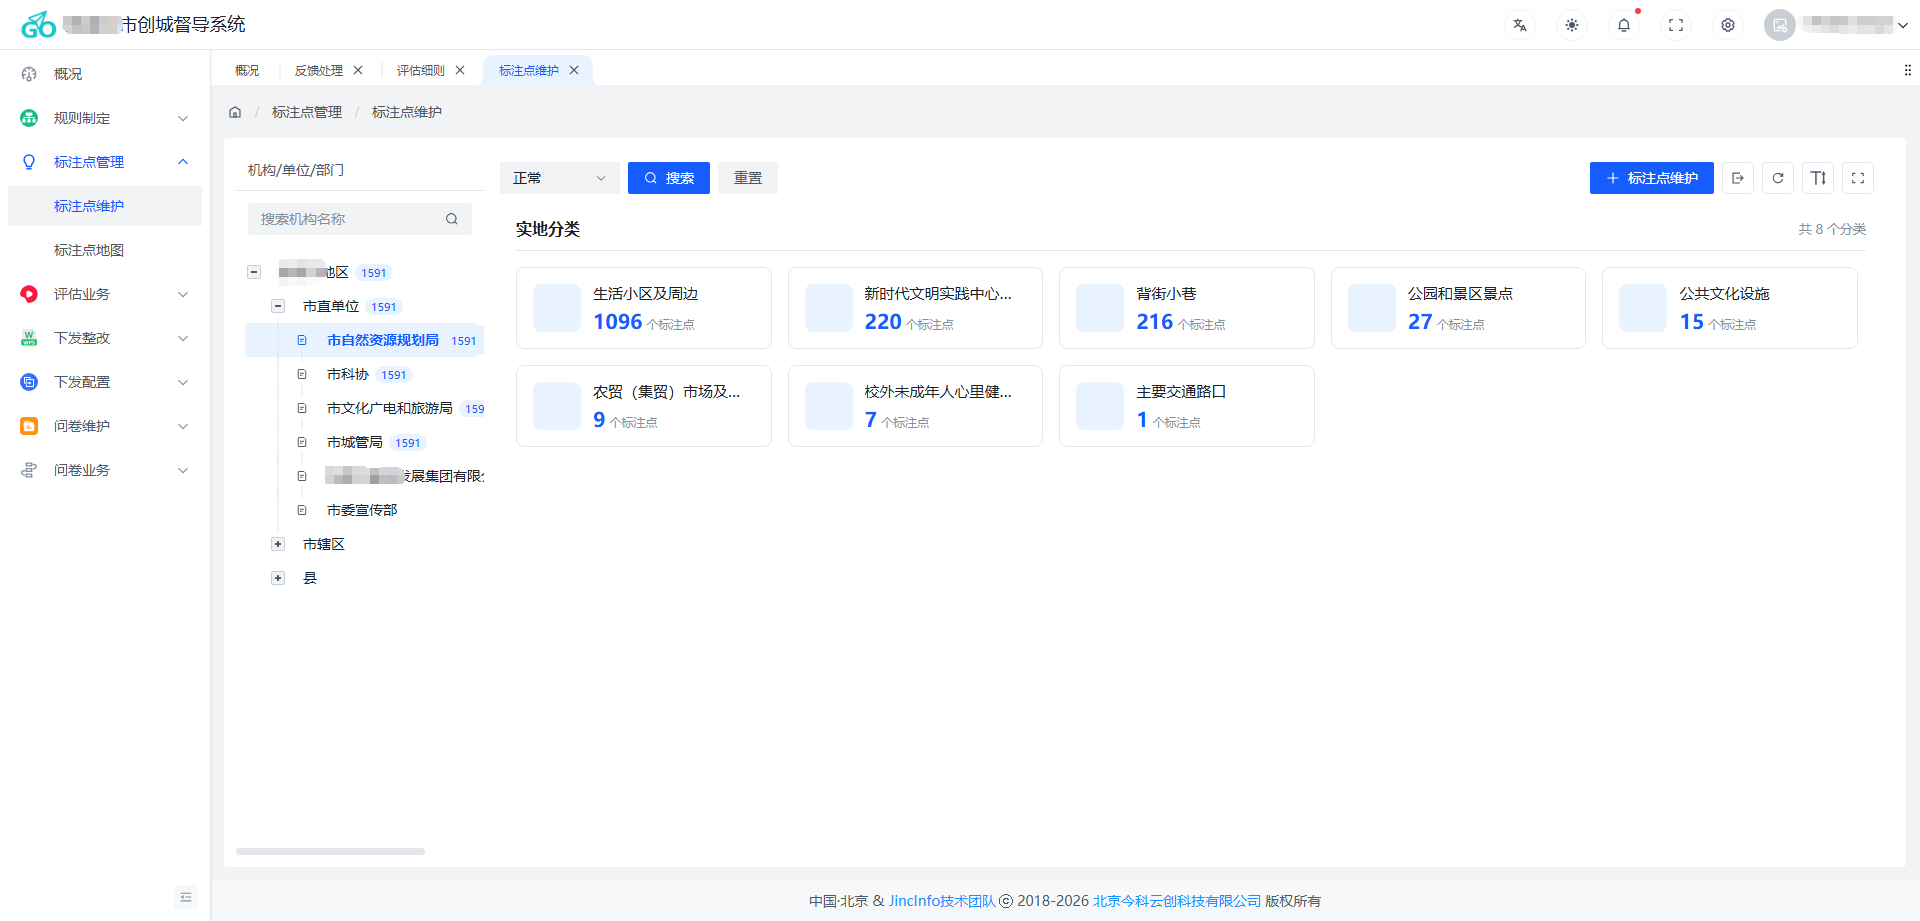The image size is (1920, 921).
Task: Adjust table density via the text-size icon
Action: 1818,178
